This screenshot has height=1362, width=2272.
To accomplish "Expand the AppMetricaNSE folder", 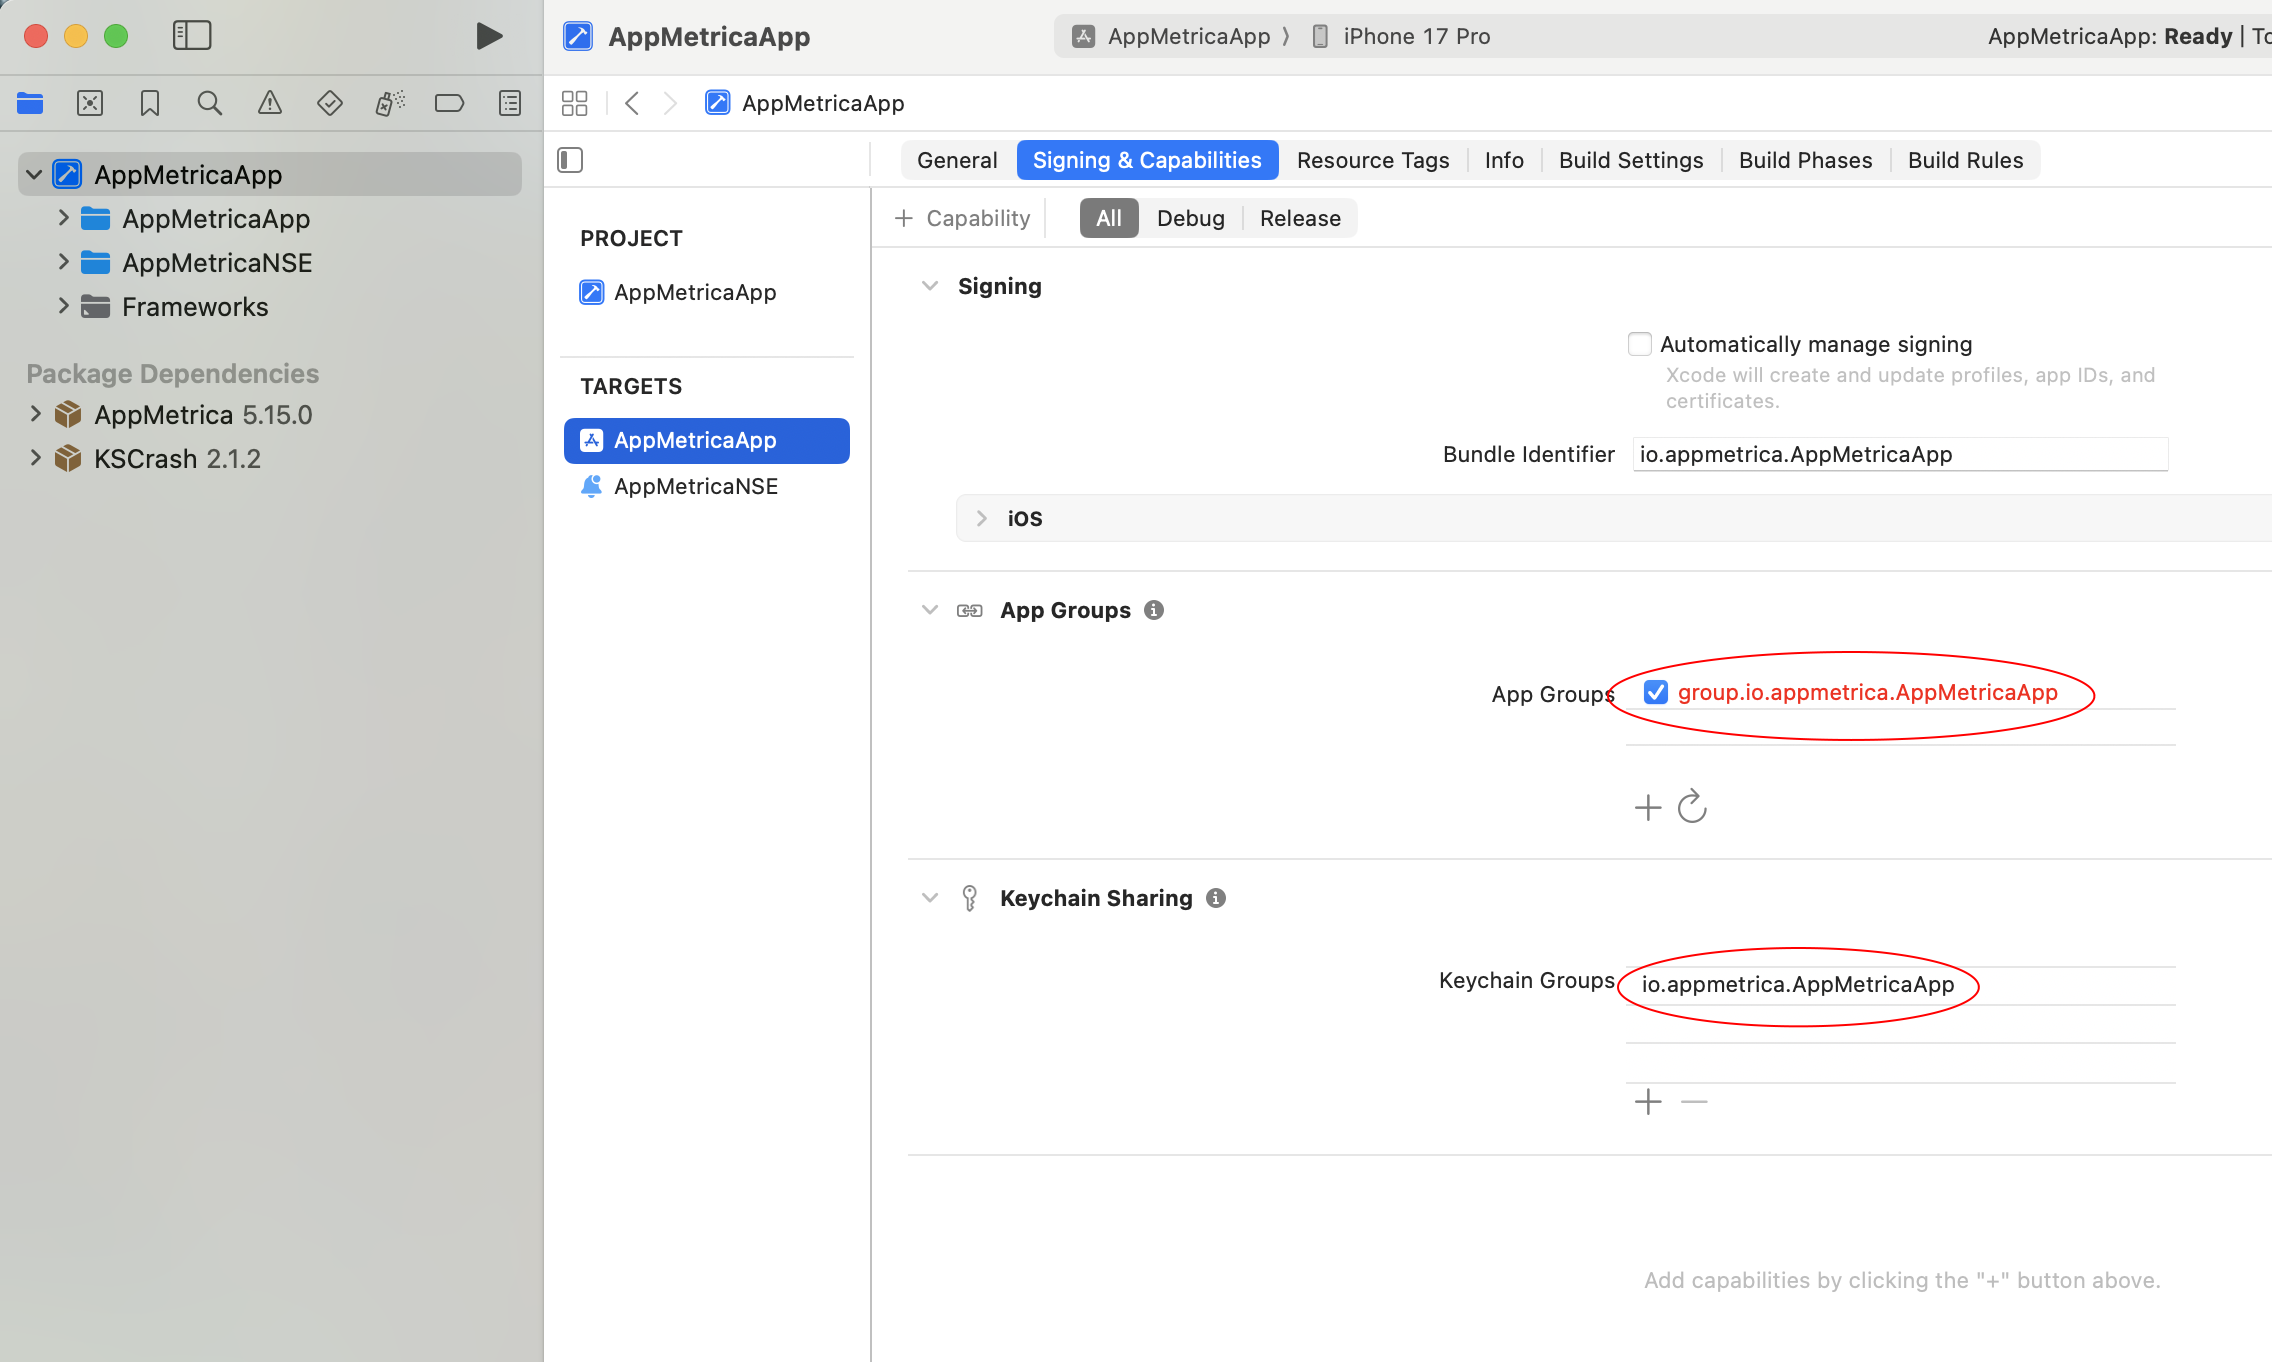I will [64, 262].
